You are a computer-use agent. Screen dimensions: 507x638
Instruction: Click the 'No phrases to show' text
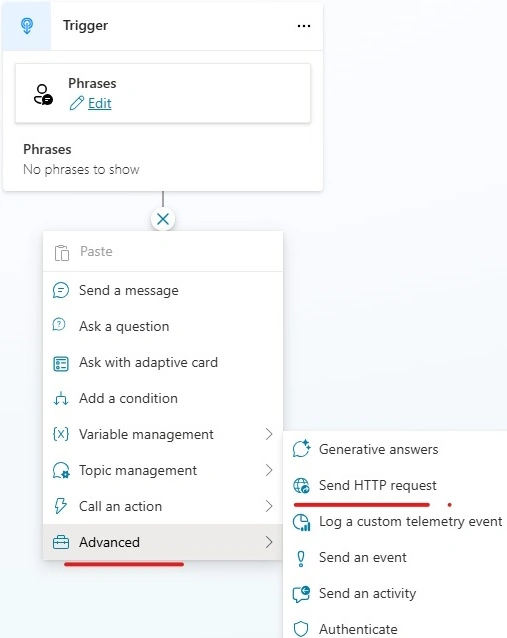pyautogui.click(x=81, y=170)
